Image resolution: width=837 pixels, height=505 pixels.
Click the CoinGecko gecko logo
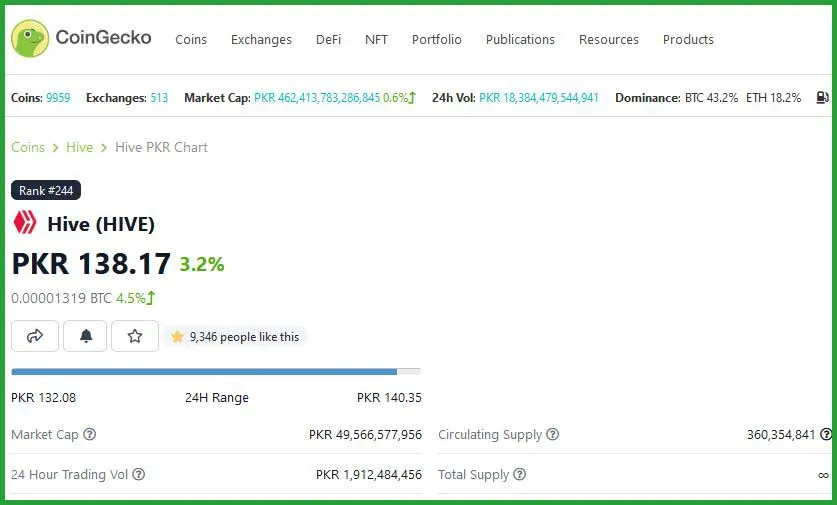tap(30, 38)
